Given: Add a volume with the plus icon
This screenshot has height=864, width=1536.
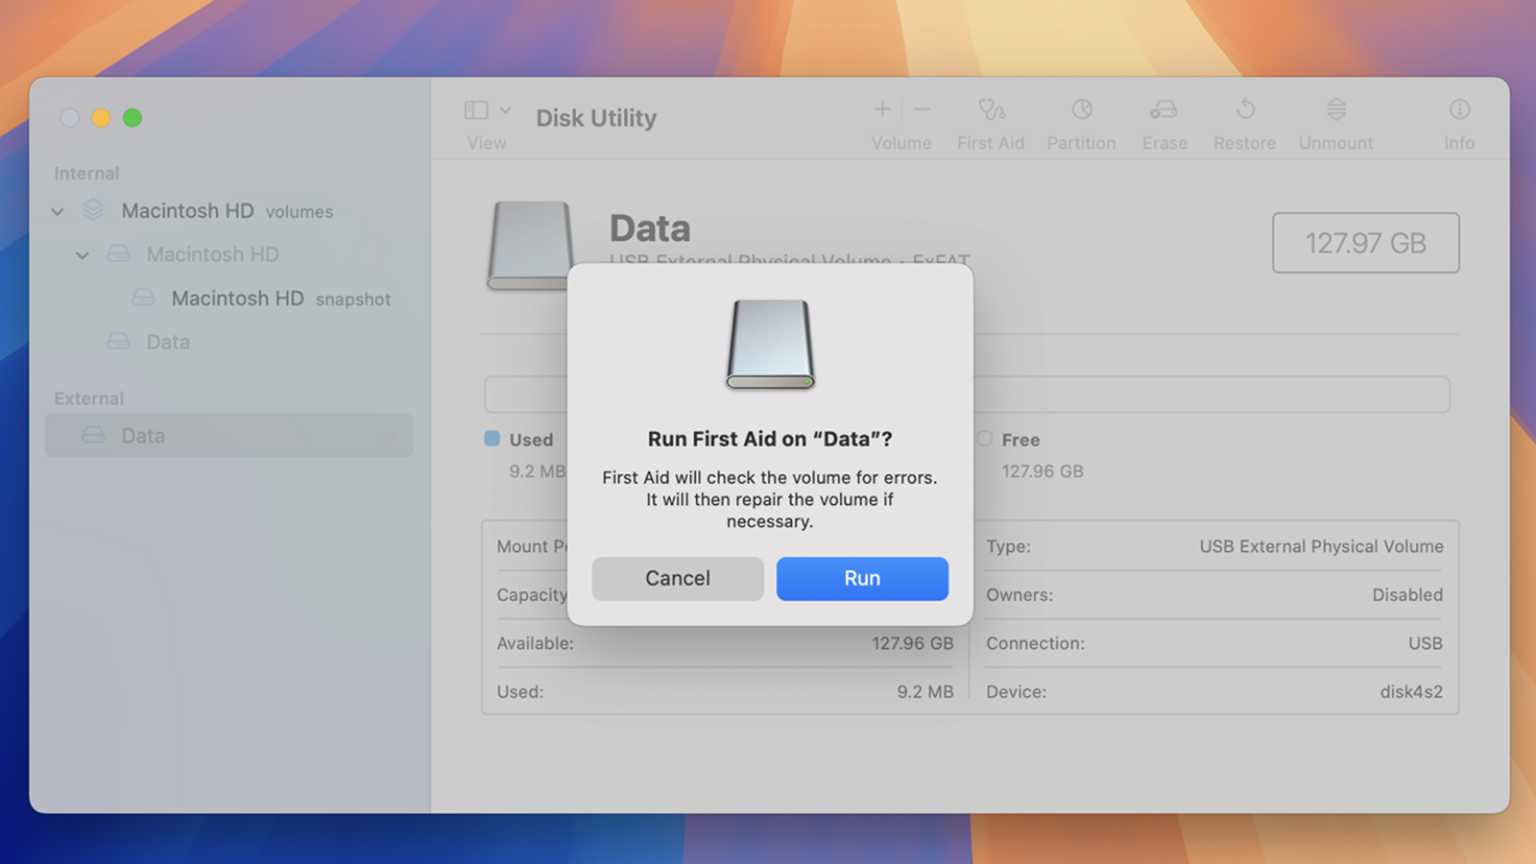Looking at the screenshot, I should [881, 110].
